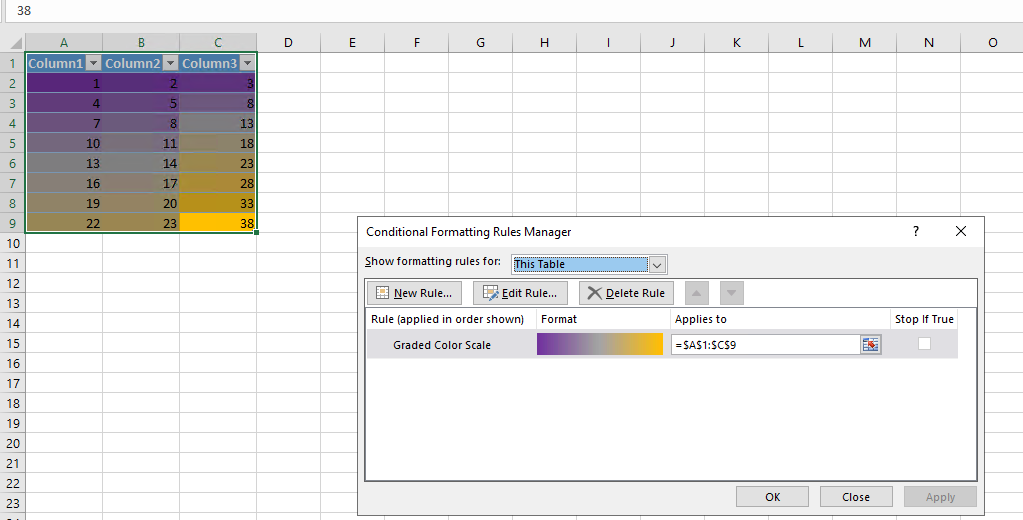
Task: Click the Stop If True column header
Action: 924,319
